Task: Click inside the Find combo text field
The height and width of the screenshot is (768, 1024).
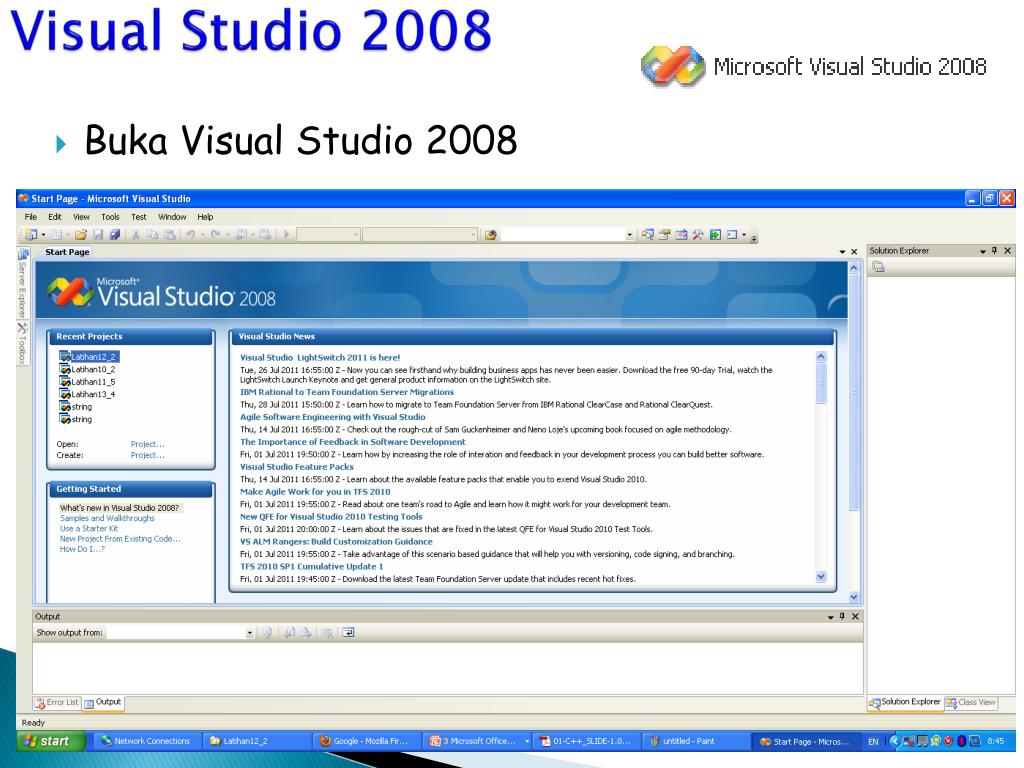Action: pos(563,235)
